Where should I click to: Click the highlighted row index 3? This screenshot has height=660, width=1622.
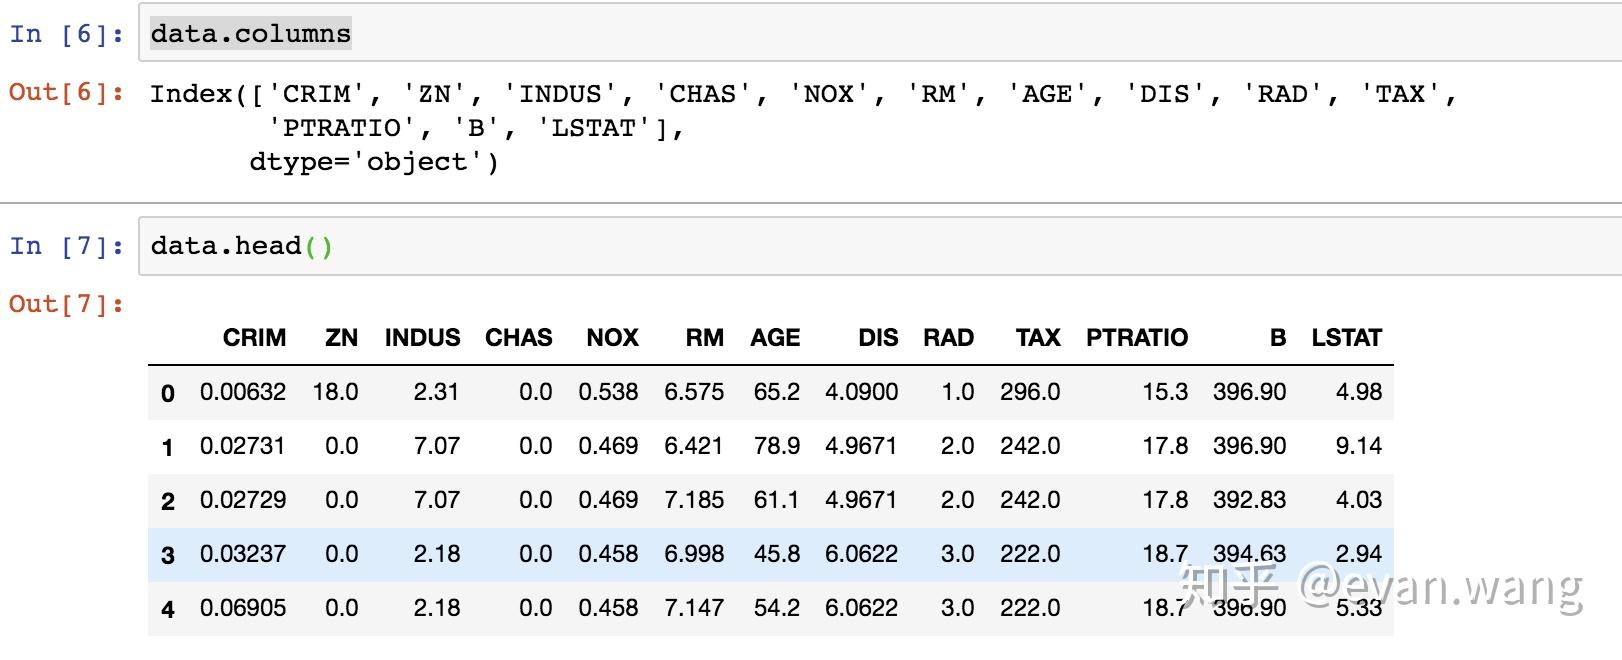pos(168,555)
